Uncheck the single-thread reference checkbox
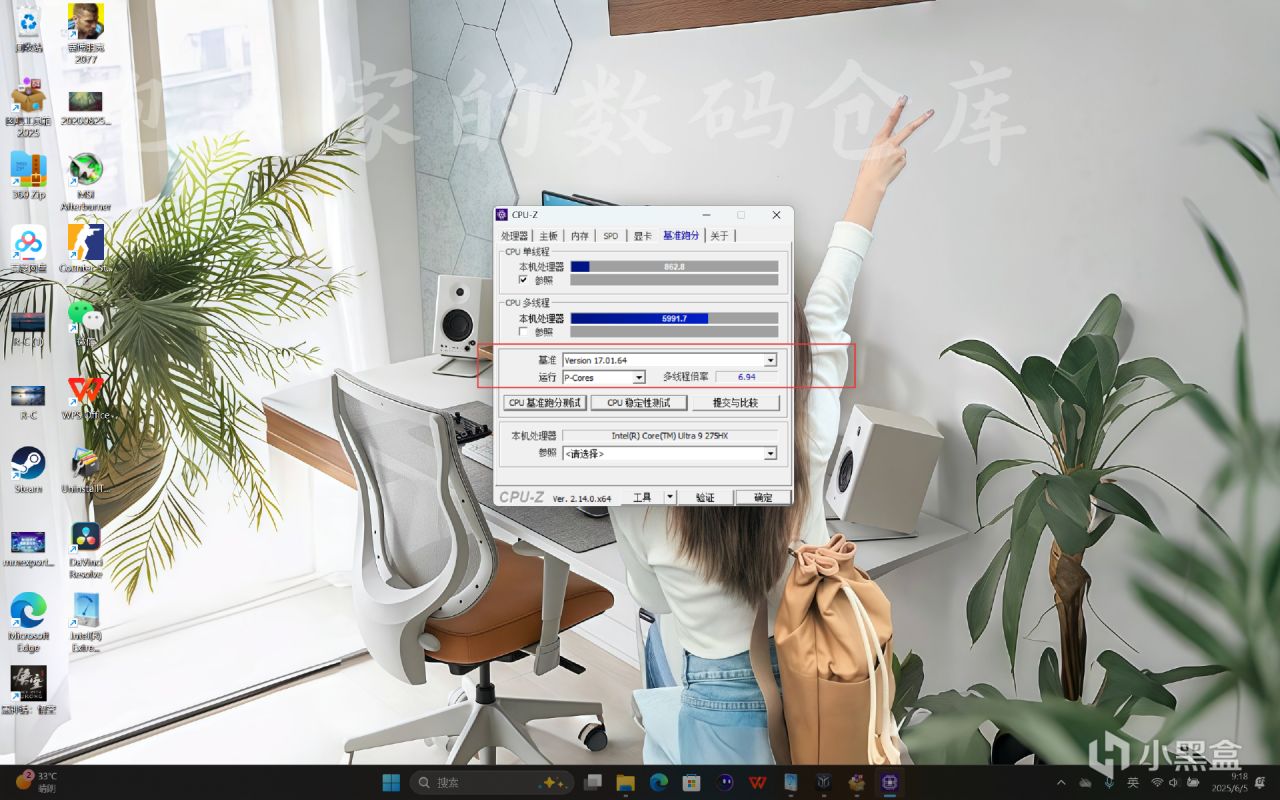The width and height of the screenshot is (1280, 800). click(x=523, y=280)
